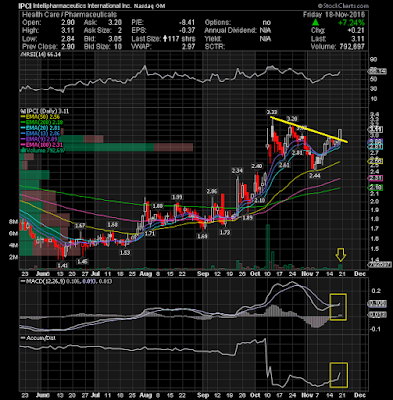
Task: Click the 2M volume axis label
Action: [14, 257]
